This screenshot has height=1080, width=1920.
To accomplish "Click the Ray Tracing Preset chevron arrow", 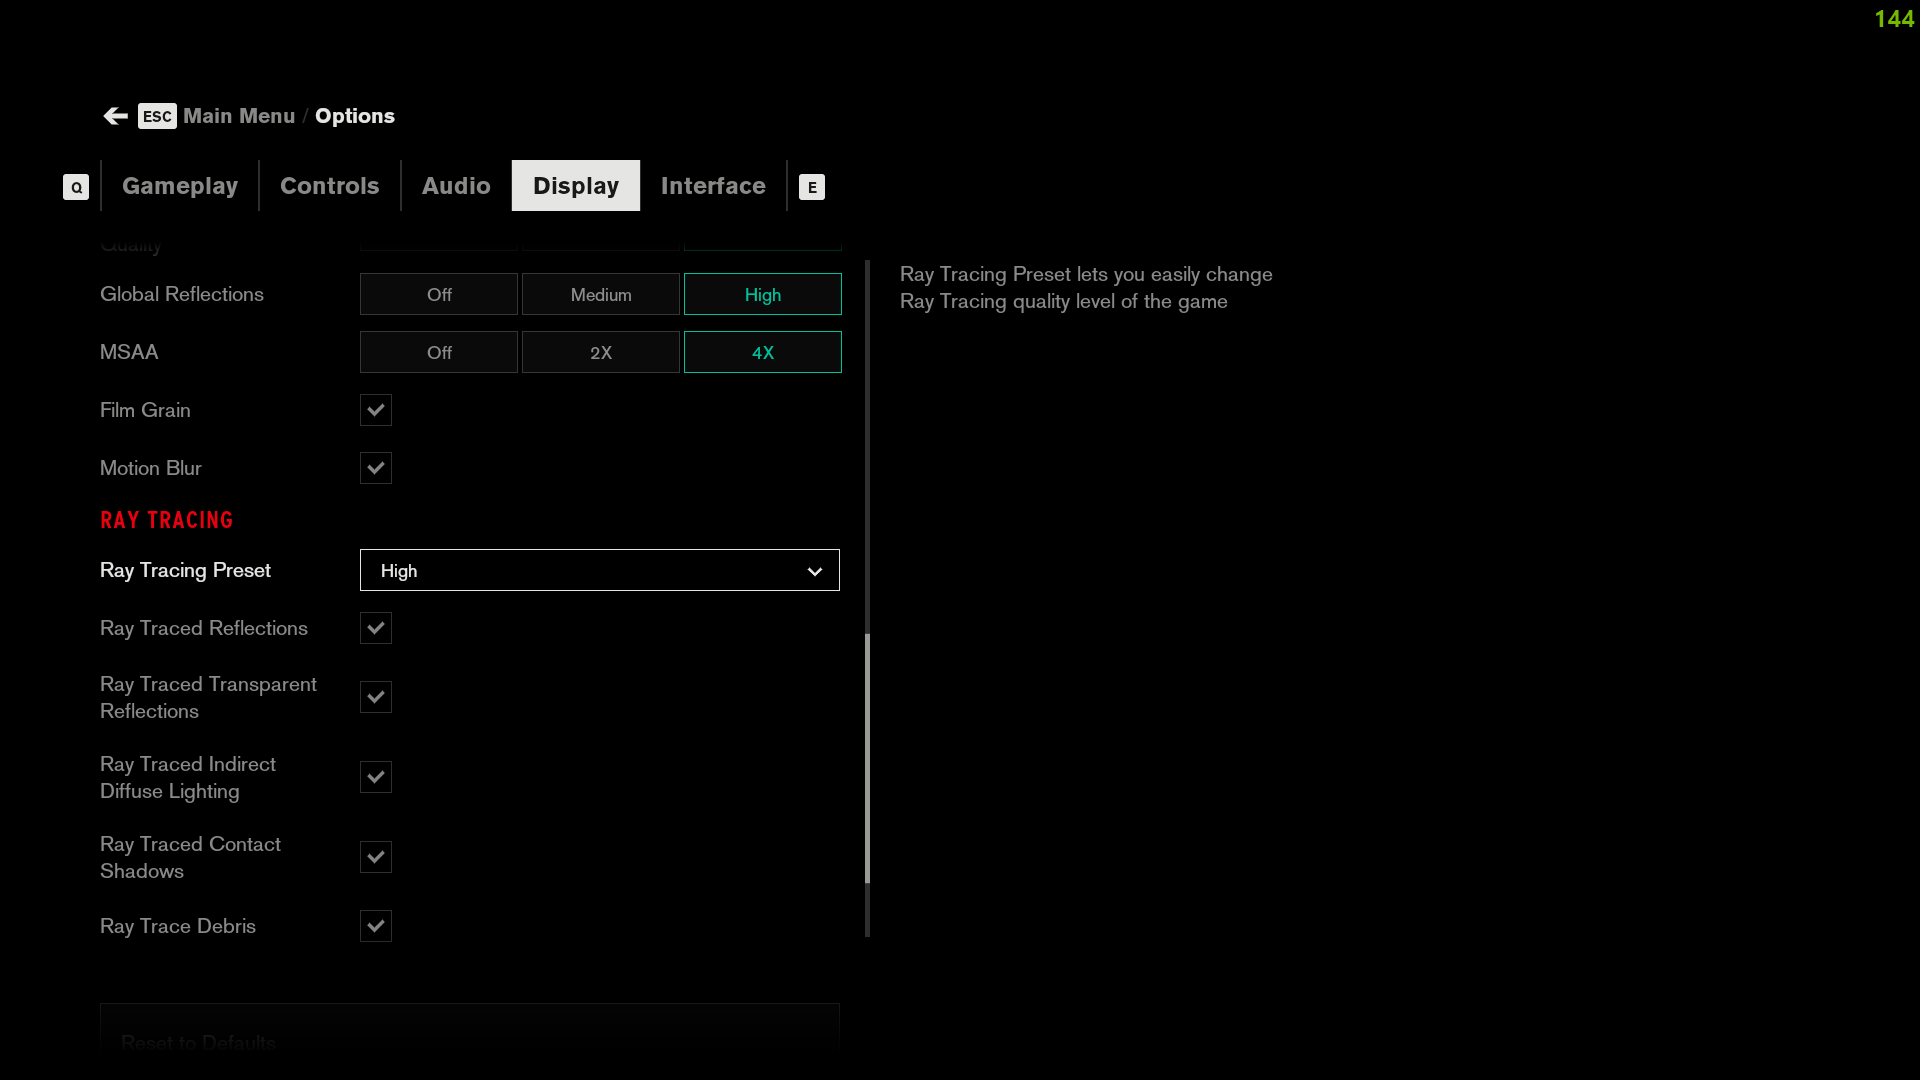I will click(x=814, y=571).
